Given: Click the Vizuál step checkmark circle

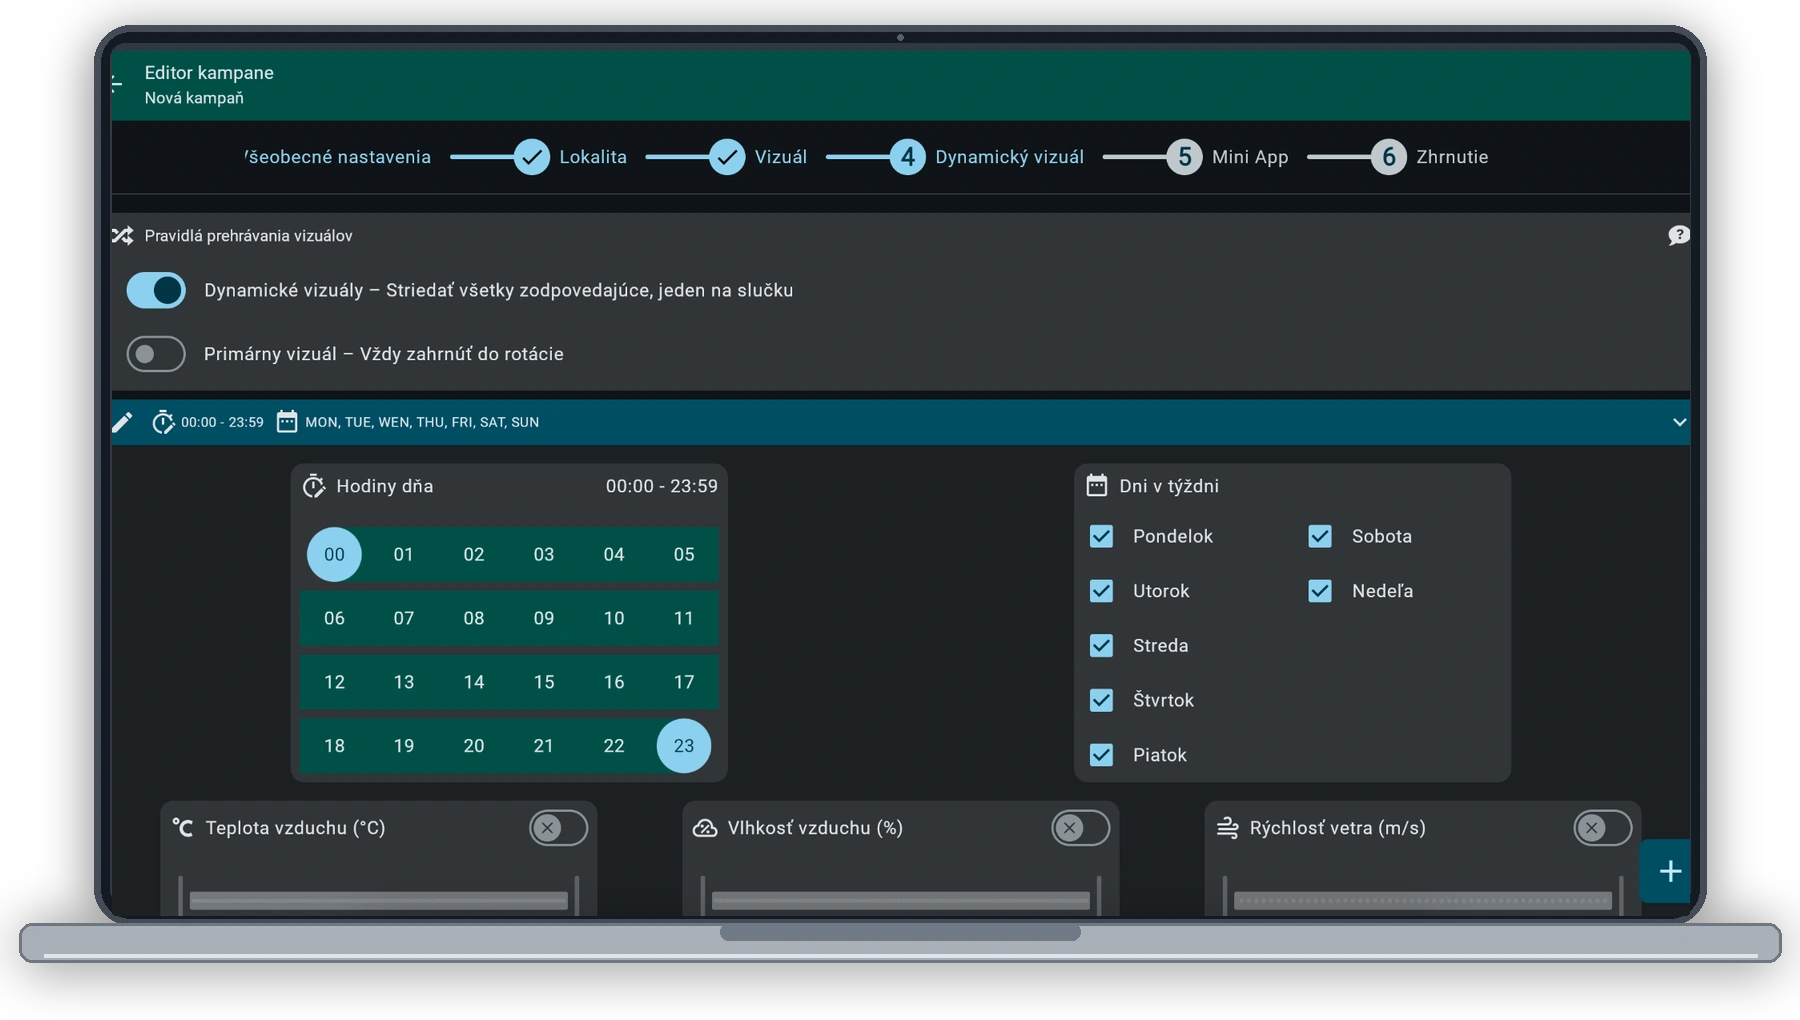Looking at the screenshot, I should (x=727, y=157).
